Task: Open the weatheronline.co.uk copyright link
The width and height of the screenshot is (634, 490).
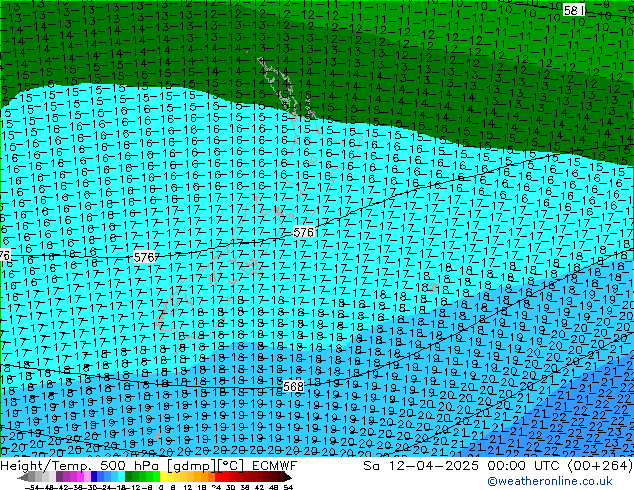Action: (550, 481)
